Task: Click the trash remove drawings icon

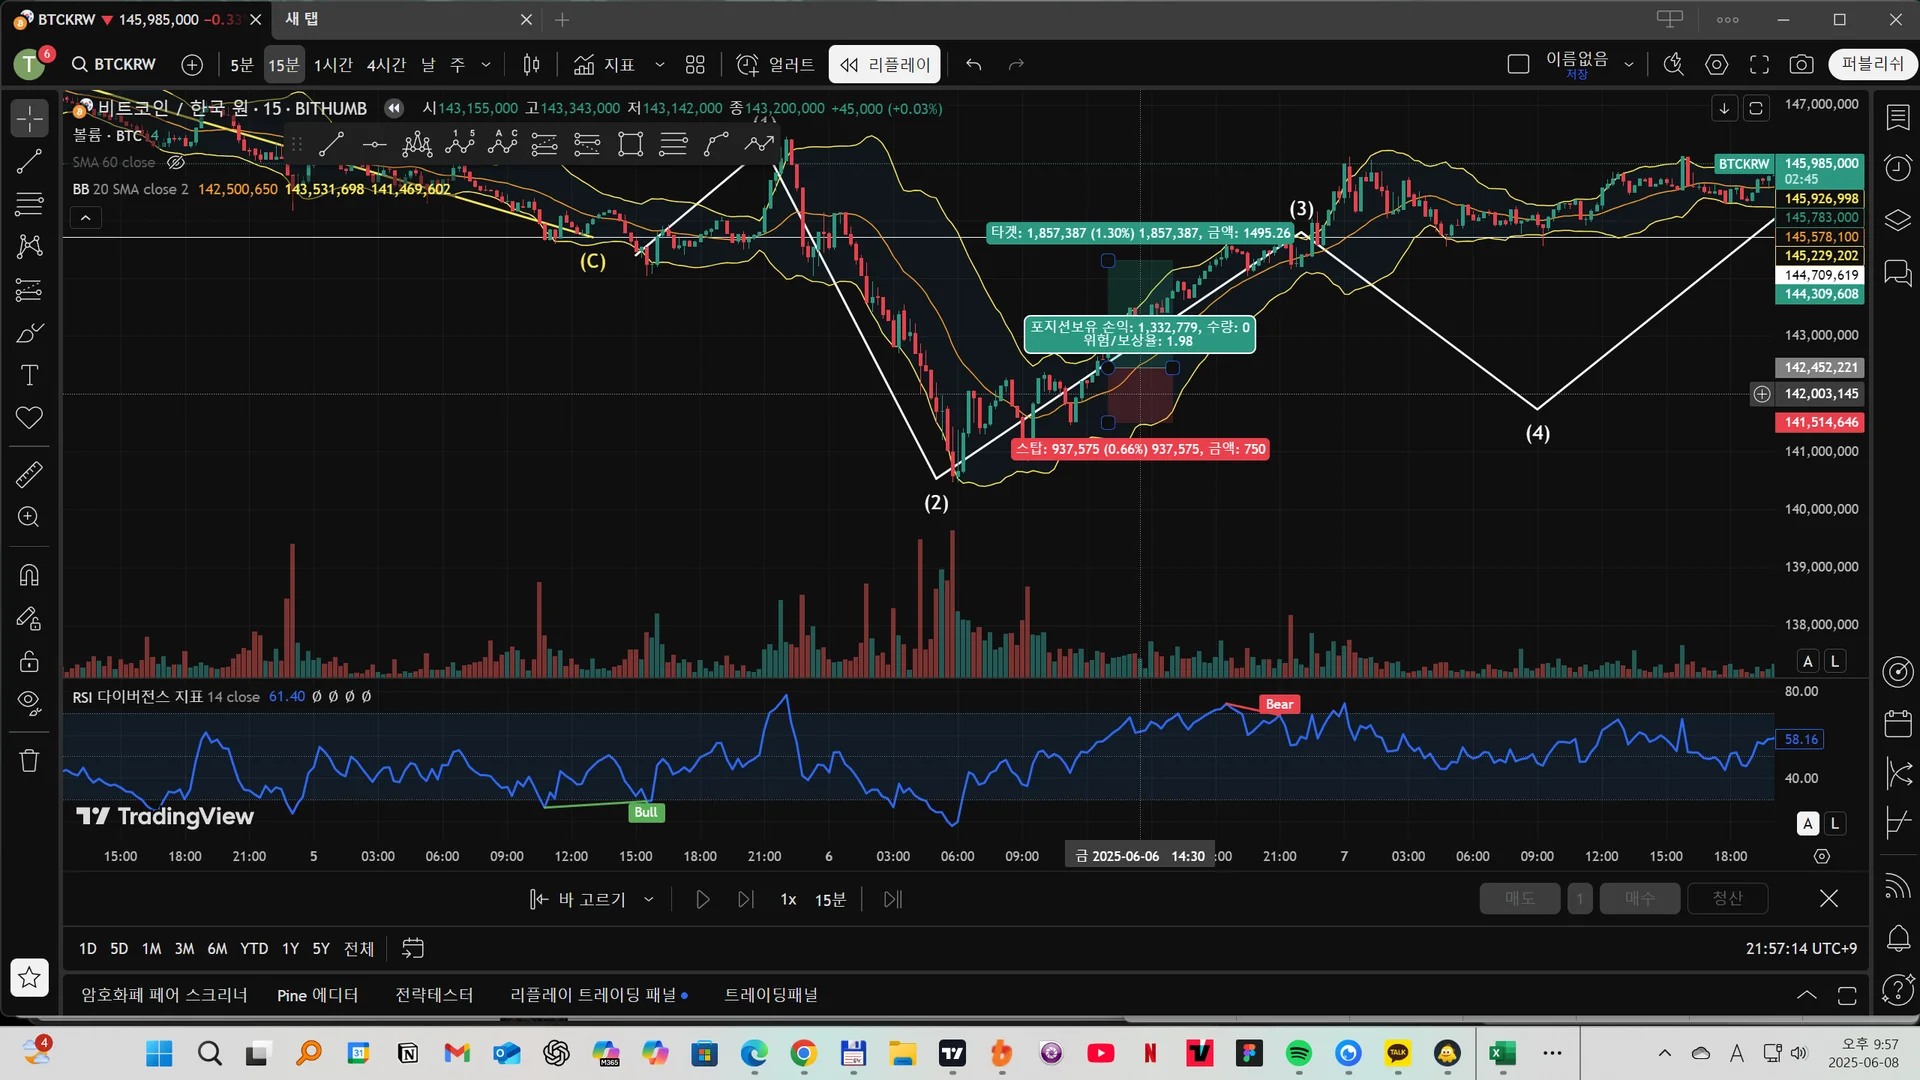Action: pos(29,761)
